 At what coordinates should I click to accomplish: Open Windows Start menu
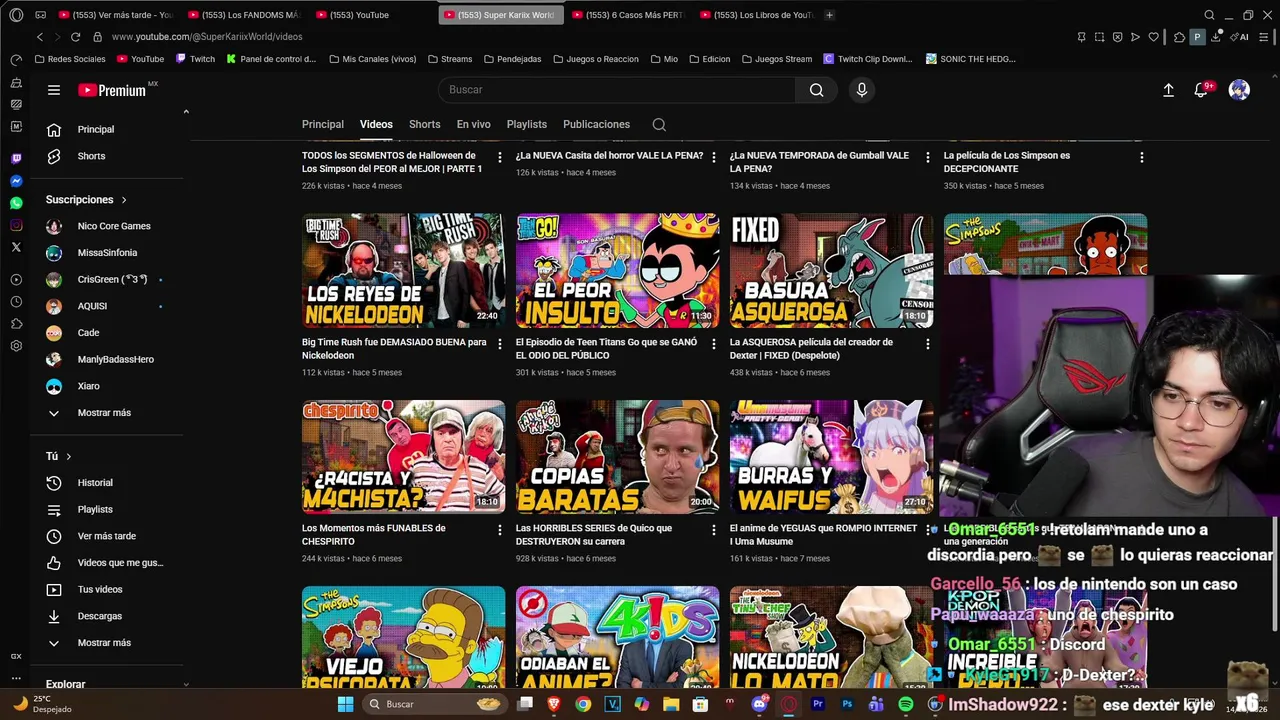[x=345, y=704]
